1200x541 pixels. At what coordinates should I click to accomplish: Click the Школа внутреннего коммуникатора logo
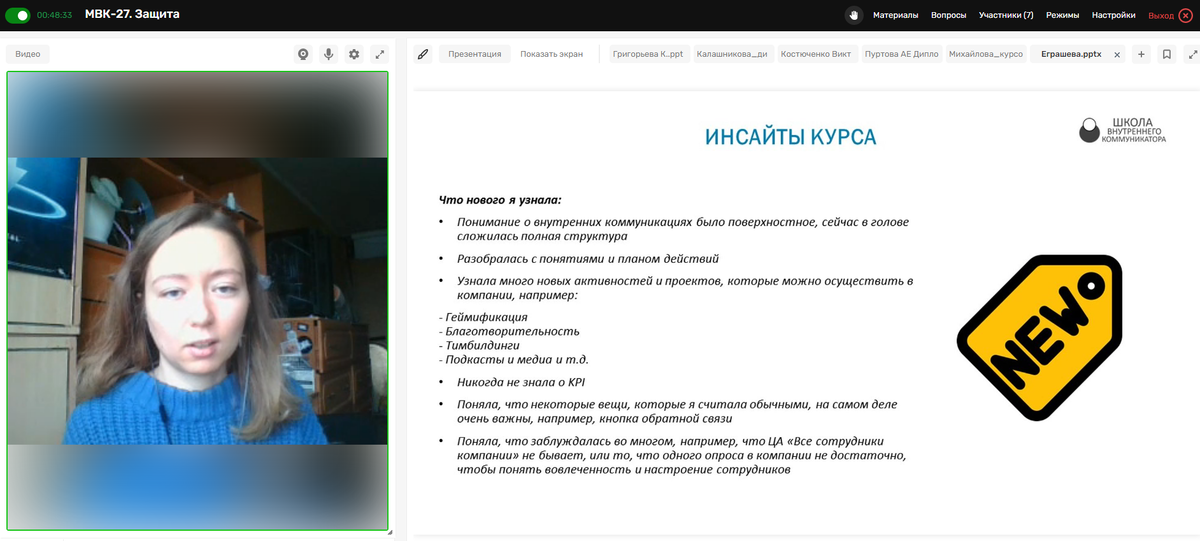point(1123,129)
